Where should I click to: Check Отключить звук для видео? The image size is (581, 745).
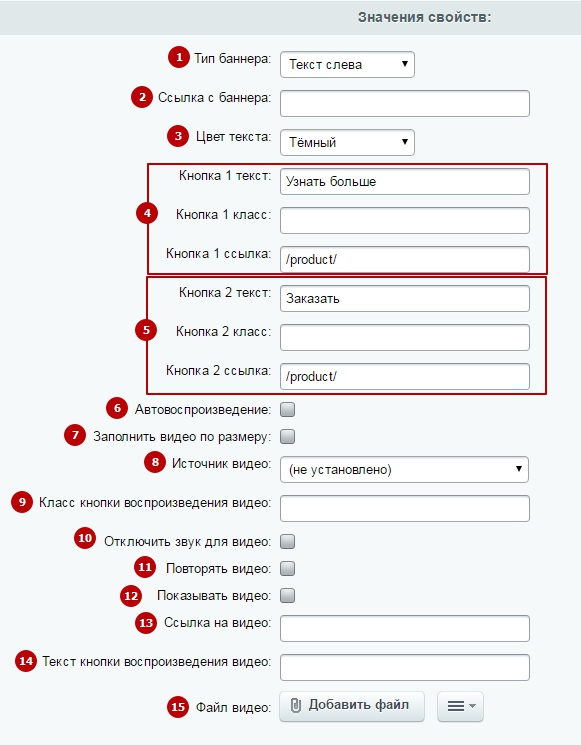click(287, 542)
